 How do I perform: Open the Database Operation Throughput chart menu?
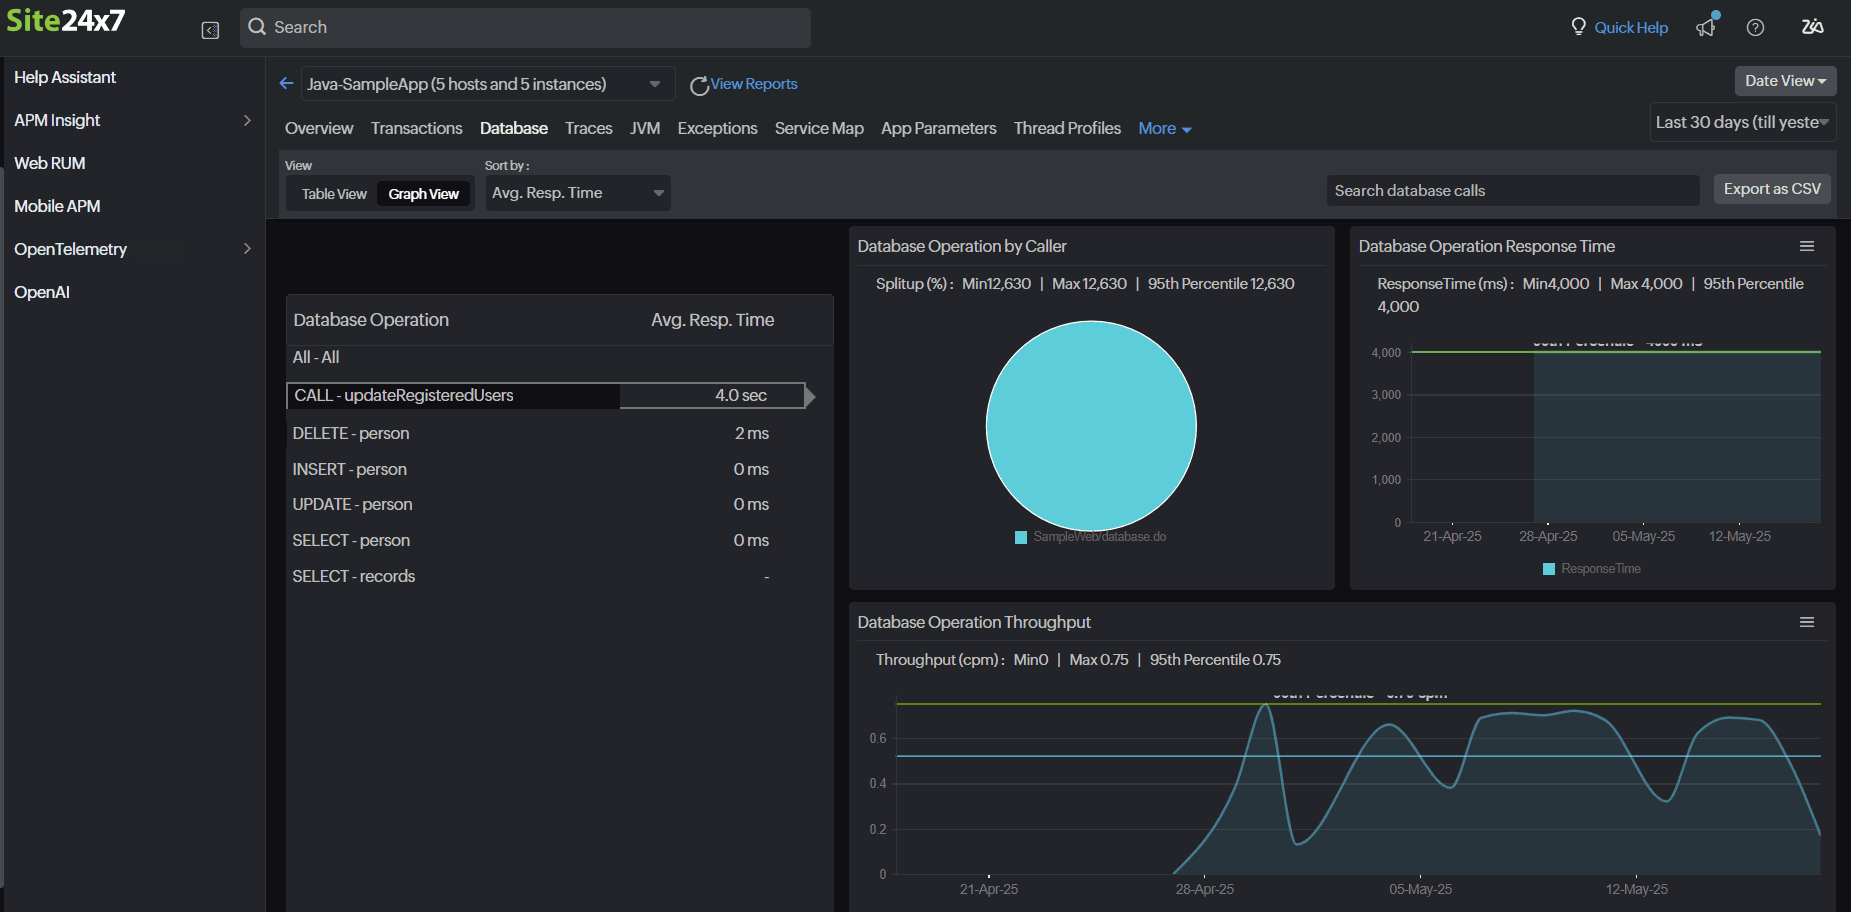coord(1807,621)
